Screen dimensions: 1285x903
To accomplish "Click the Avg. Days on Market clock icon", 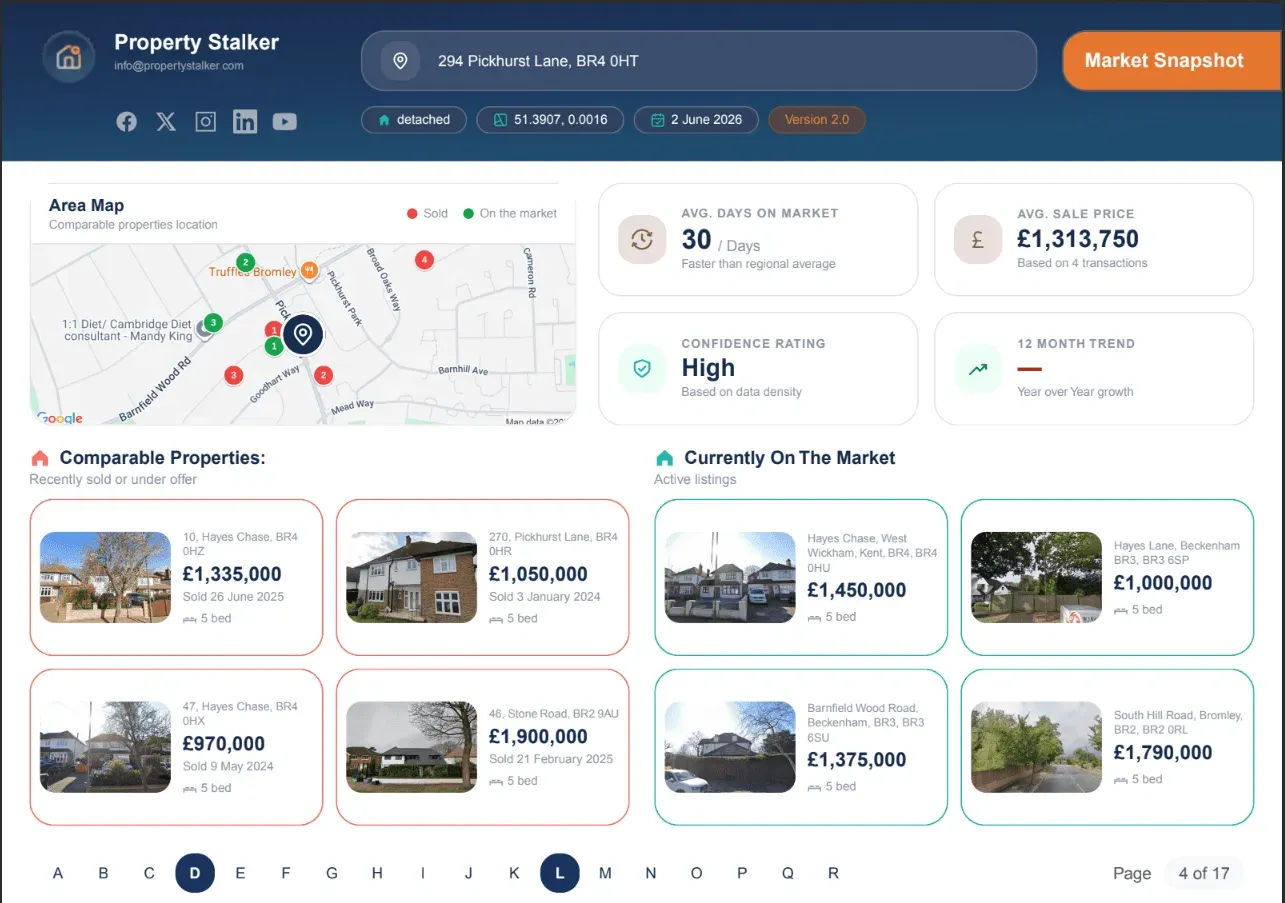I will 642,240.
